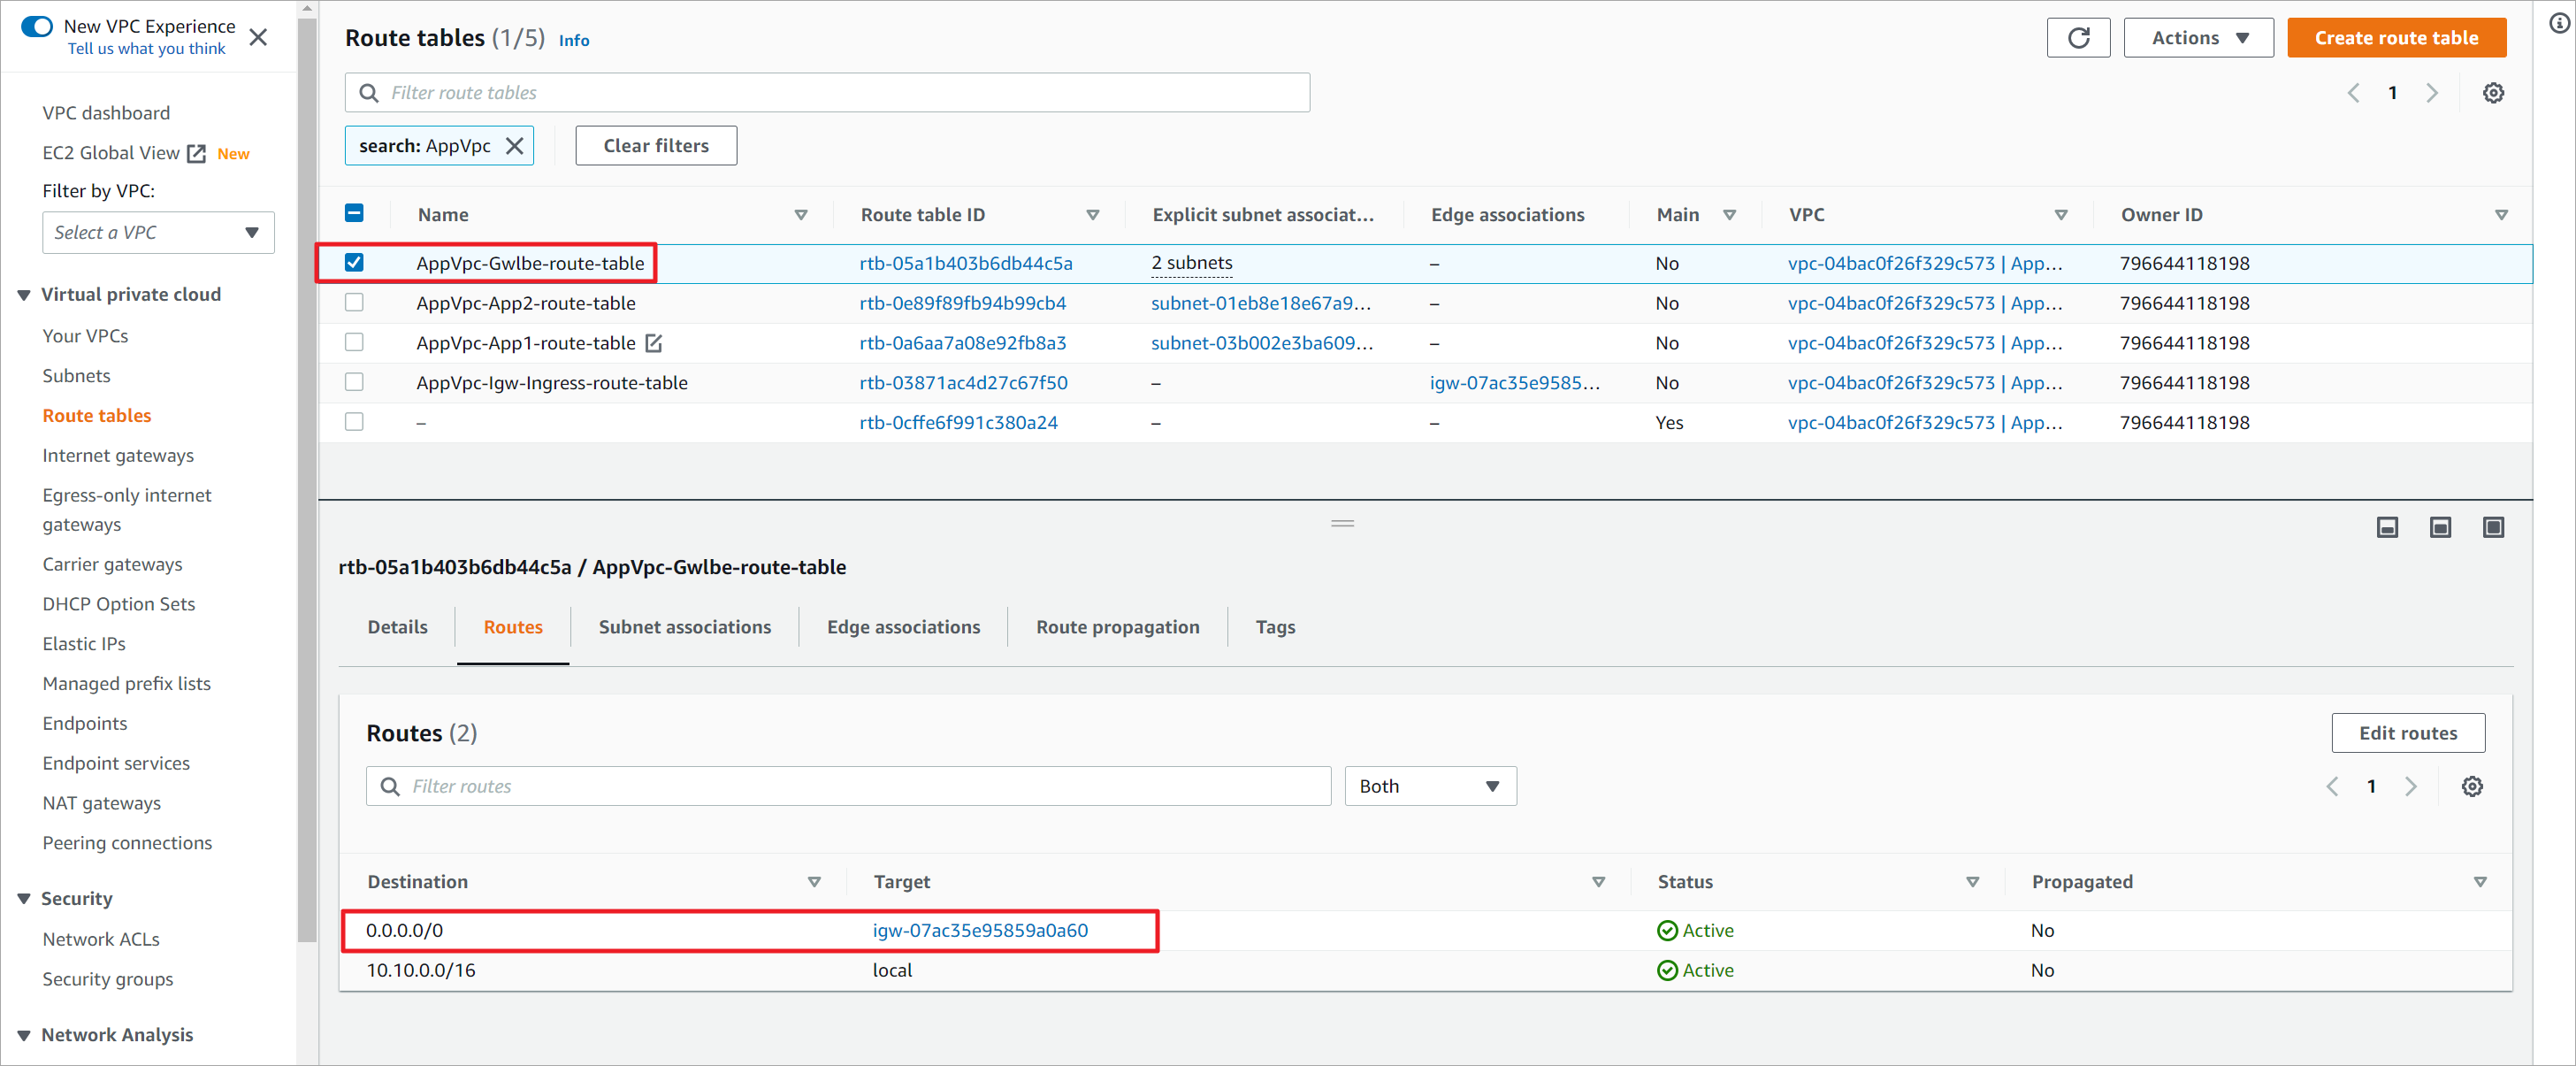Go to previous page of route tables

coord(2354,93)
